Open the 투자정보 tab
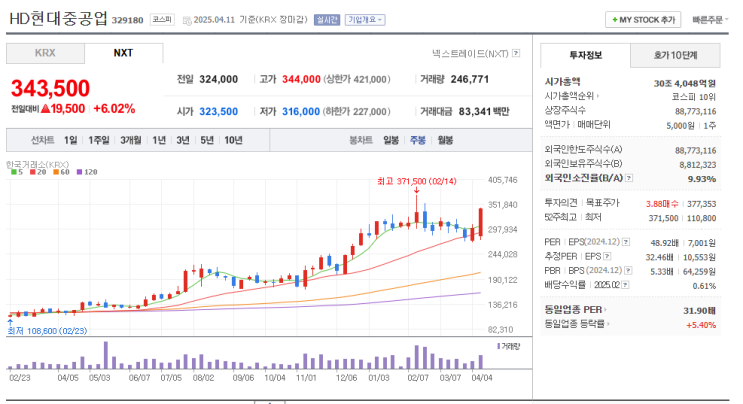The height and width of the screenshot is (404, 743). click(x=586, y=55)
